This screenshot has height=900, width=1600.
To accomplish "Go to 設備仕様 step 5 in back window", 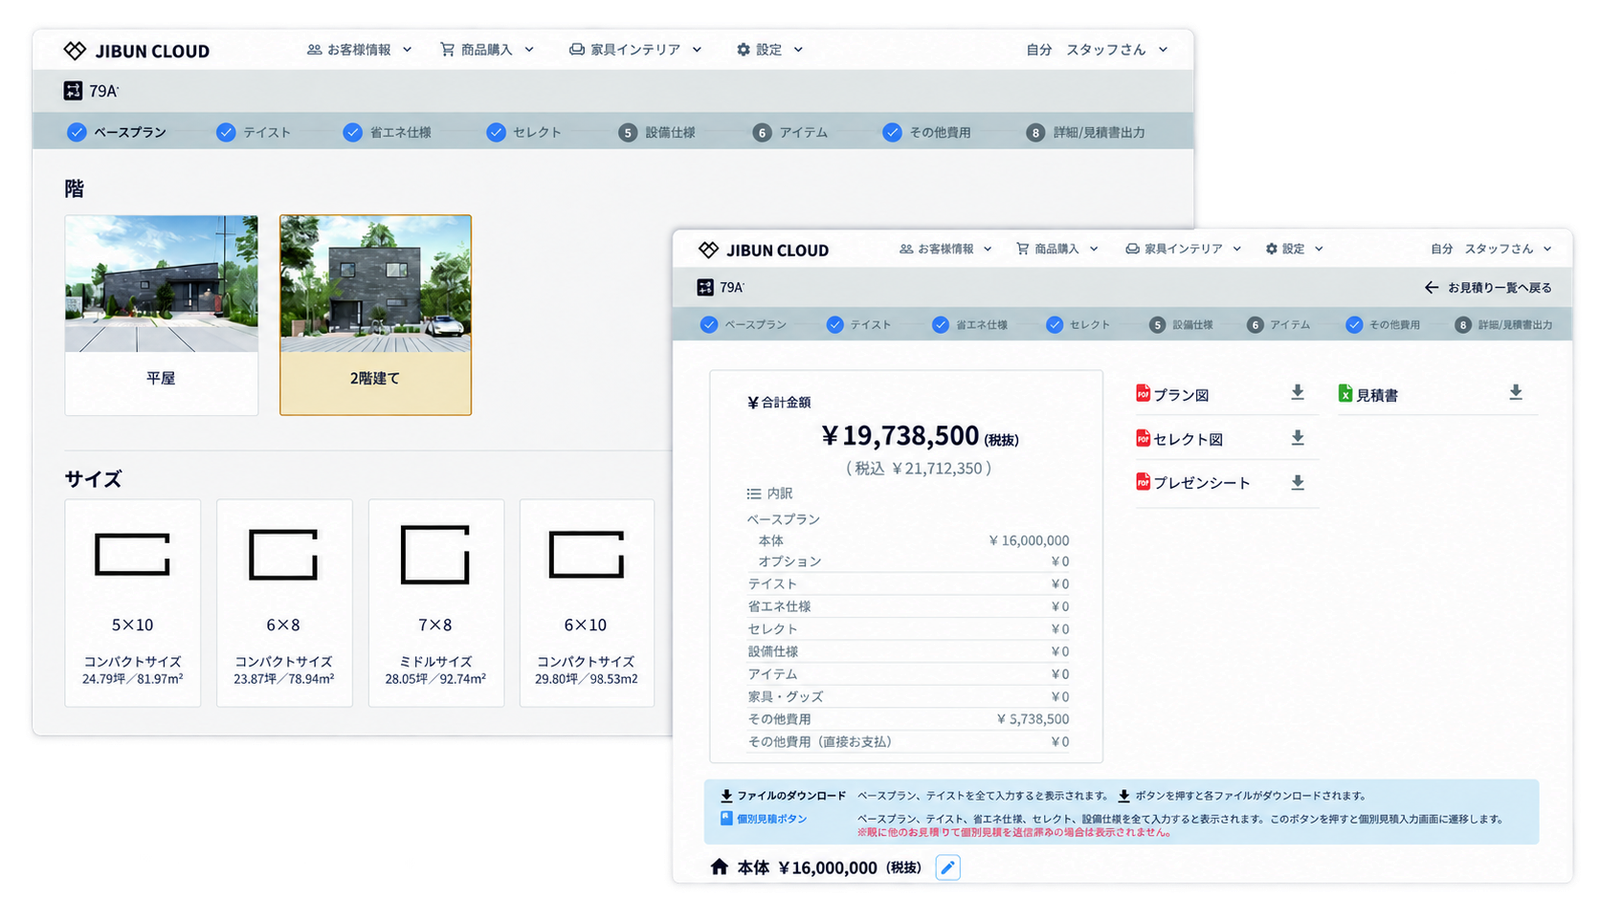I will [x=657, y=132].
